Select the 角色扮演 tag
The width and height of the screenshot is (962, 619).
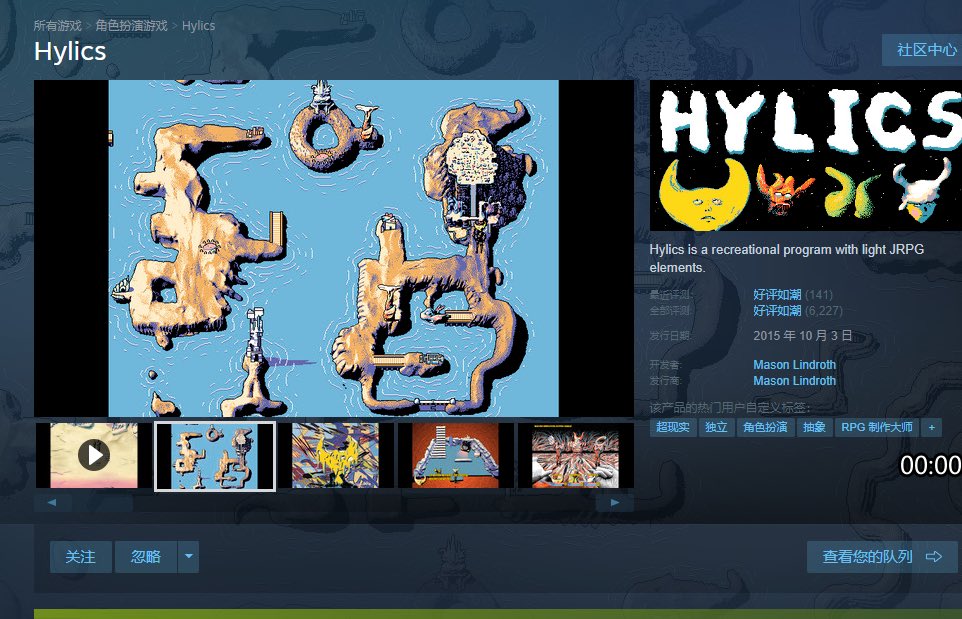[765, 427]
